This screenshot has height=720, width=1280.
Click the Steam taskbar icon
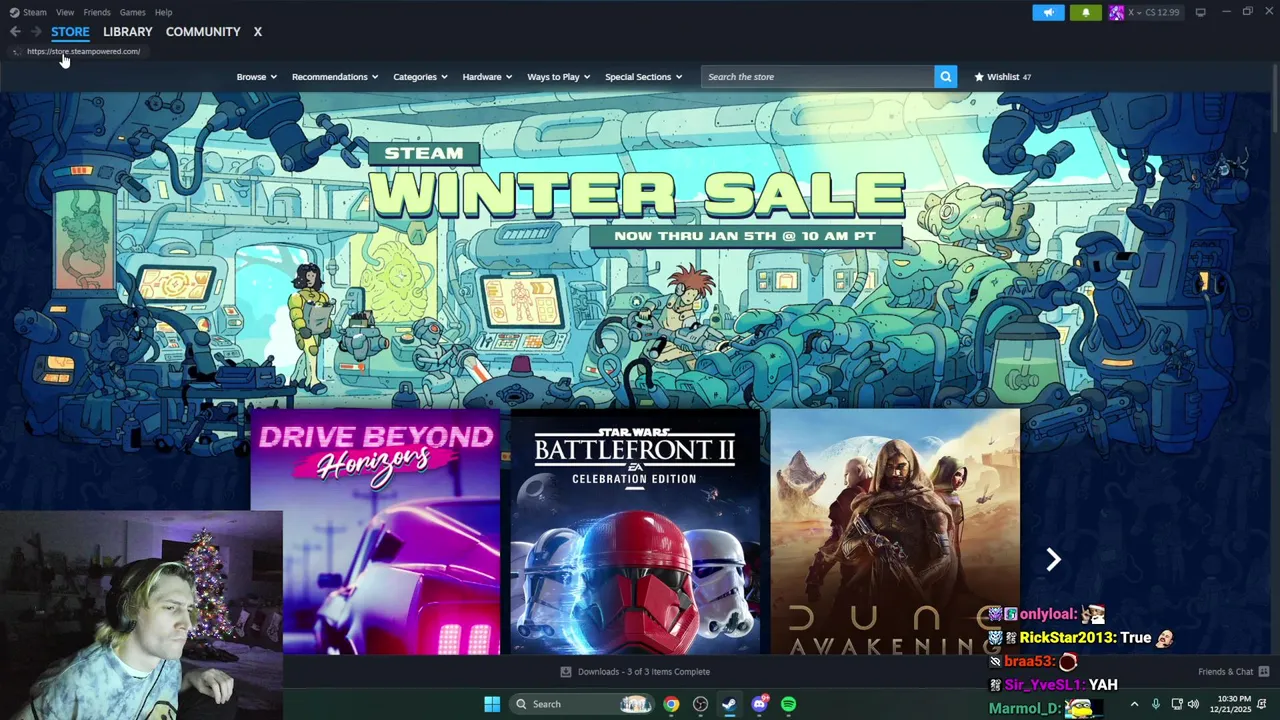pos(729,704)
